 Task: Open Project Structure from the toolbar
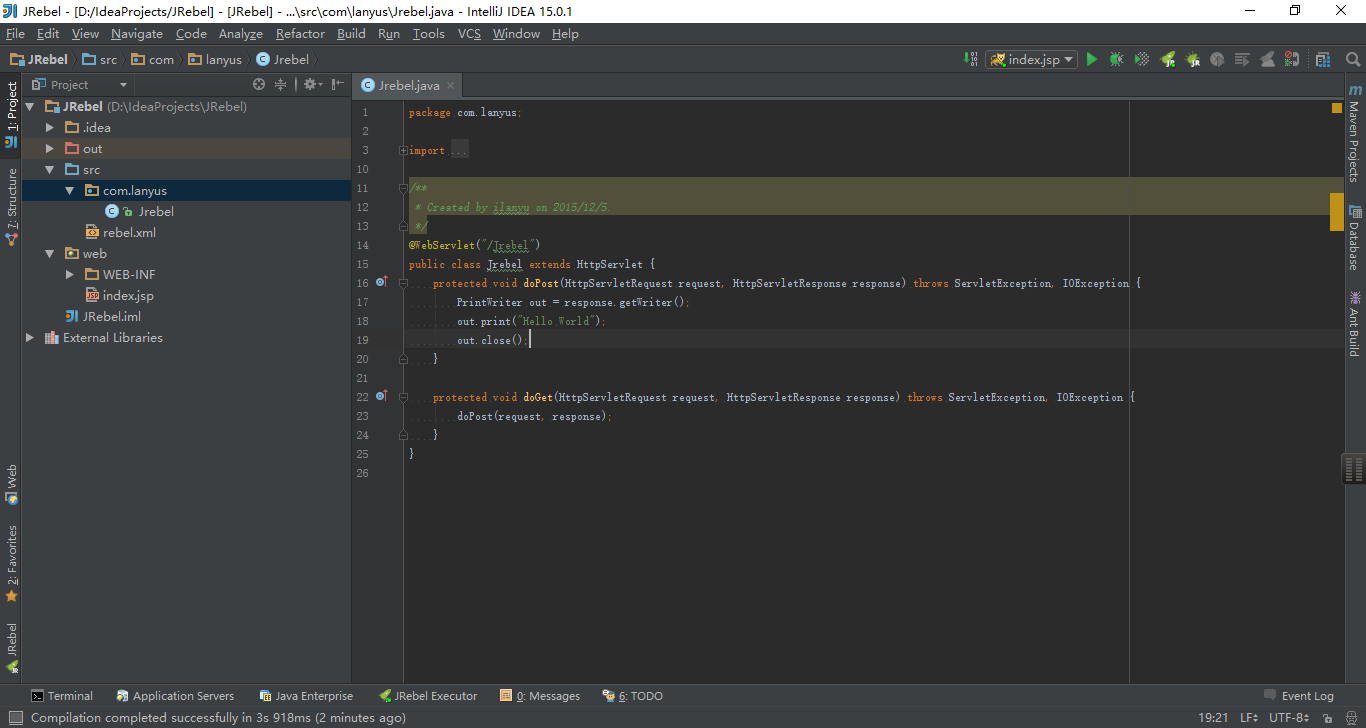tap(1323, 60)
